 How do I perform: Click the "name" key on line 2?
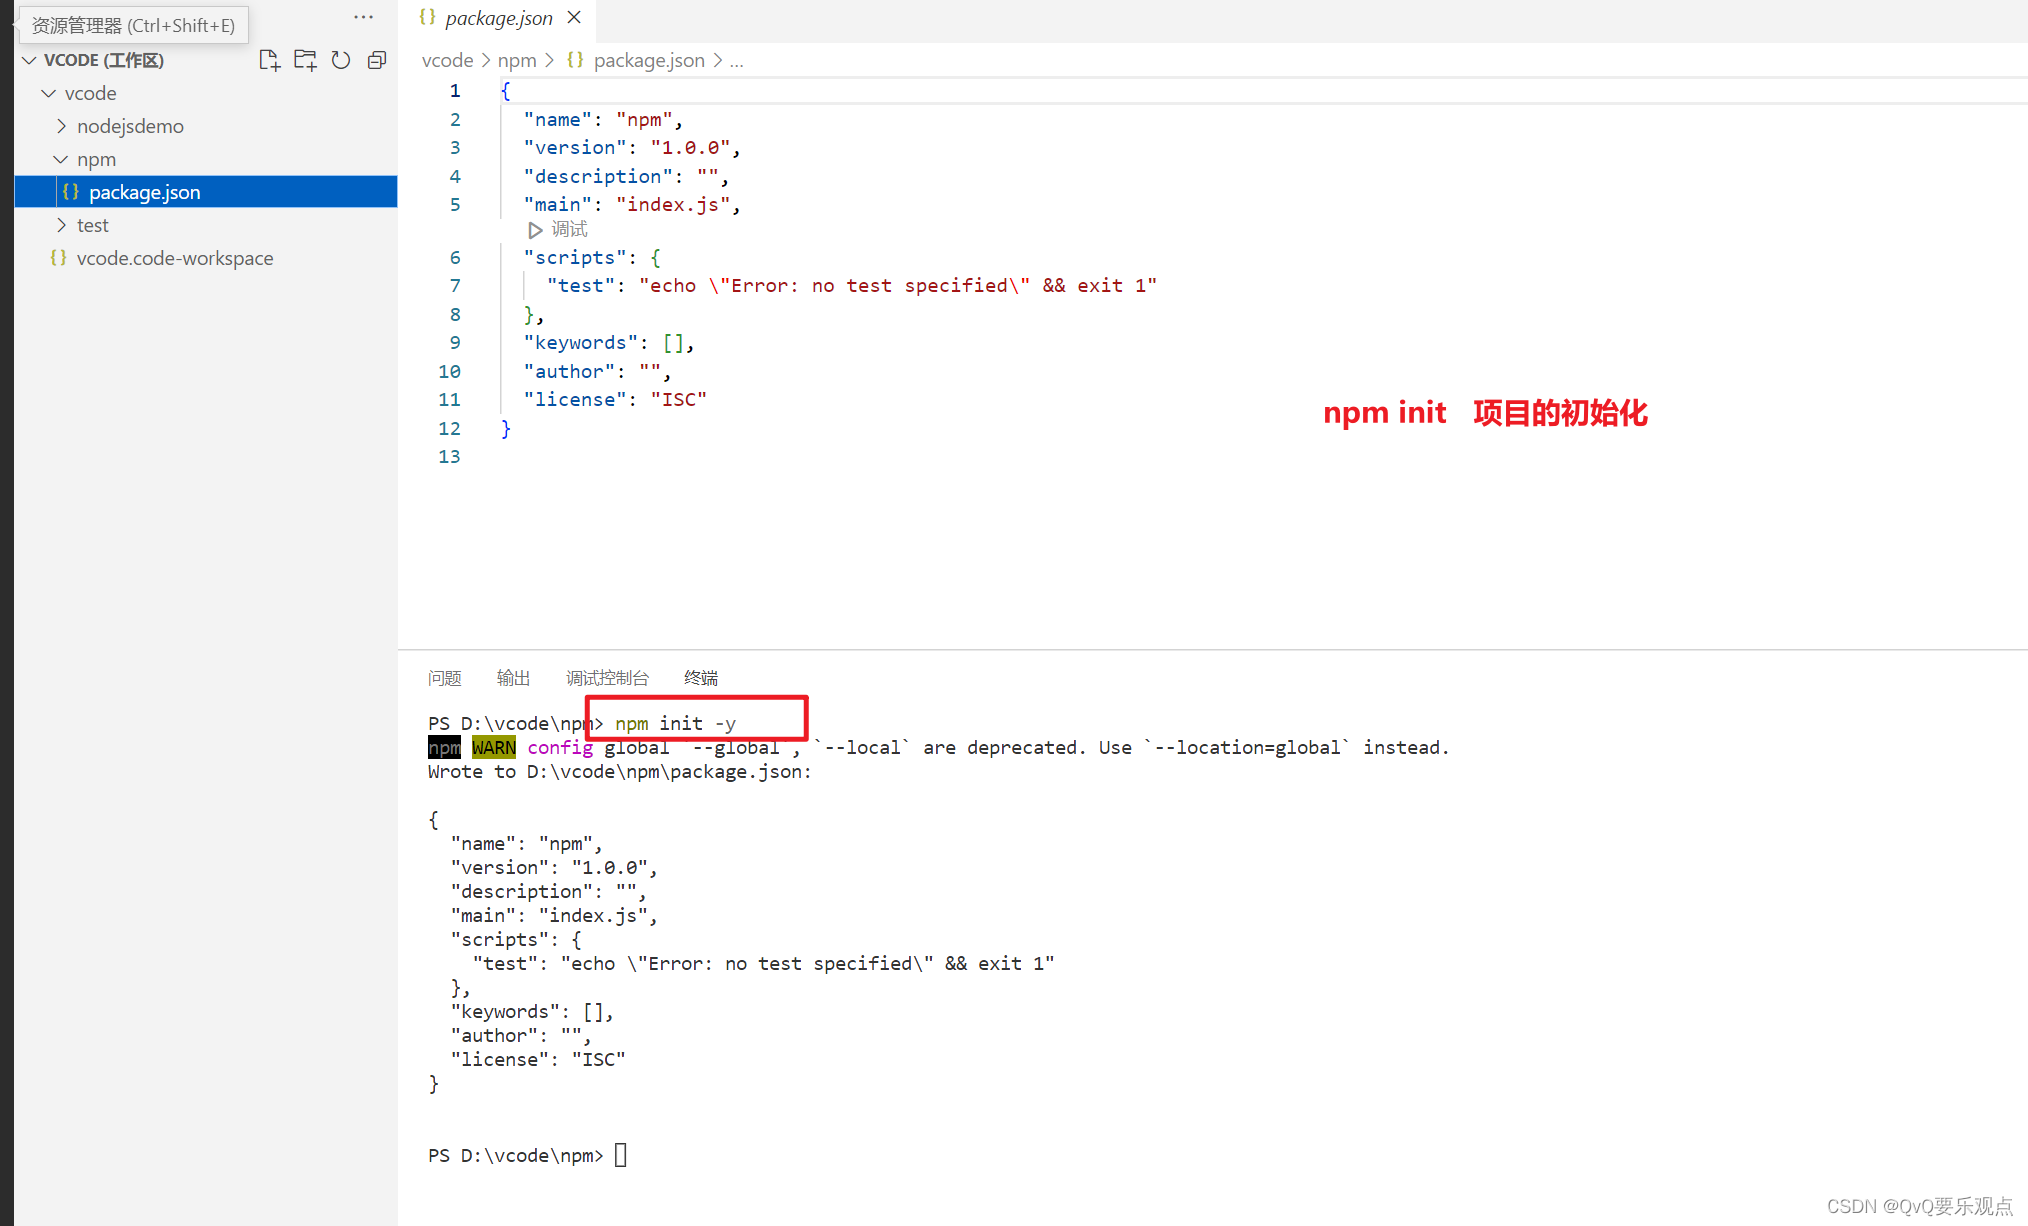coord(558,120)
